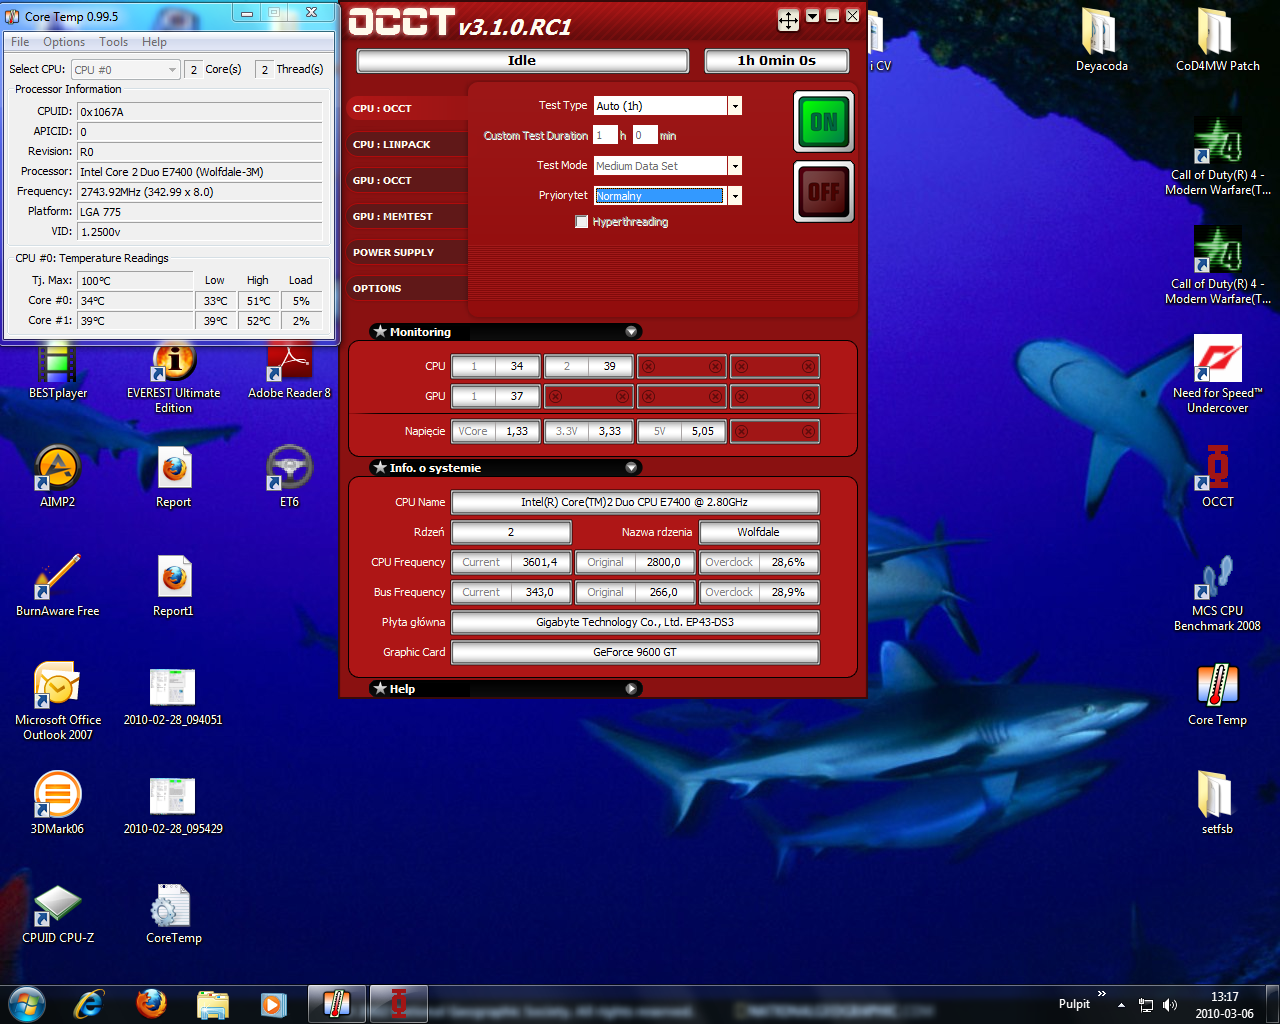Click the custom test duration hours field

(x=605, y=136)
